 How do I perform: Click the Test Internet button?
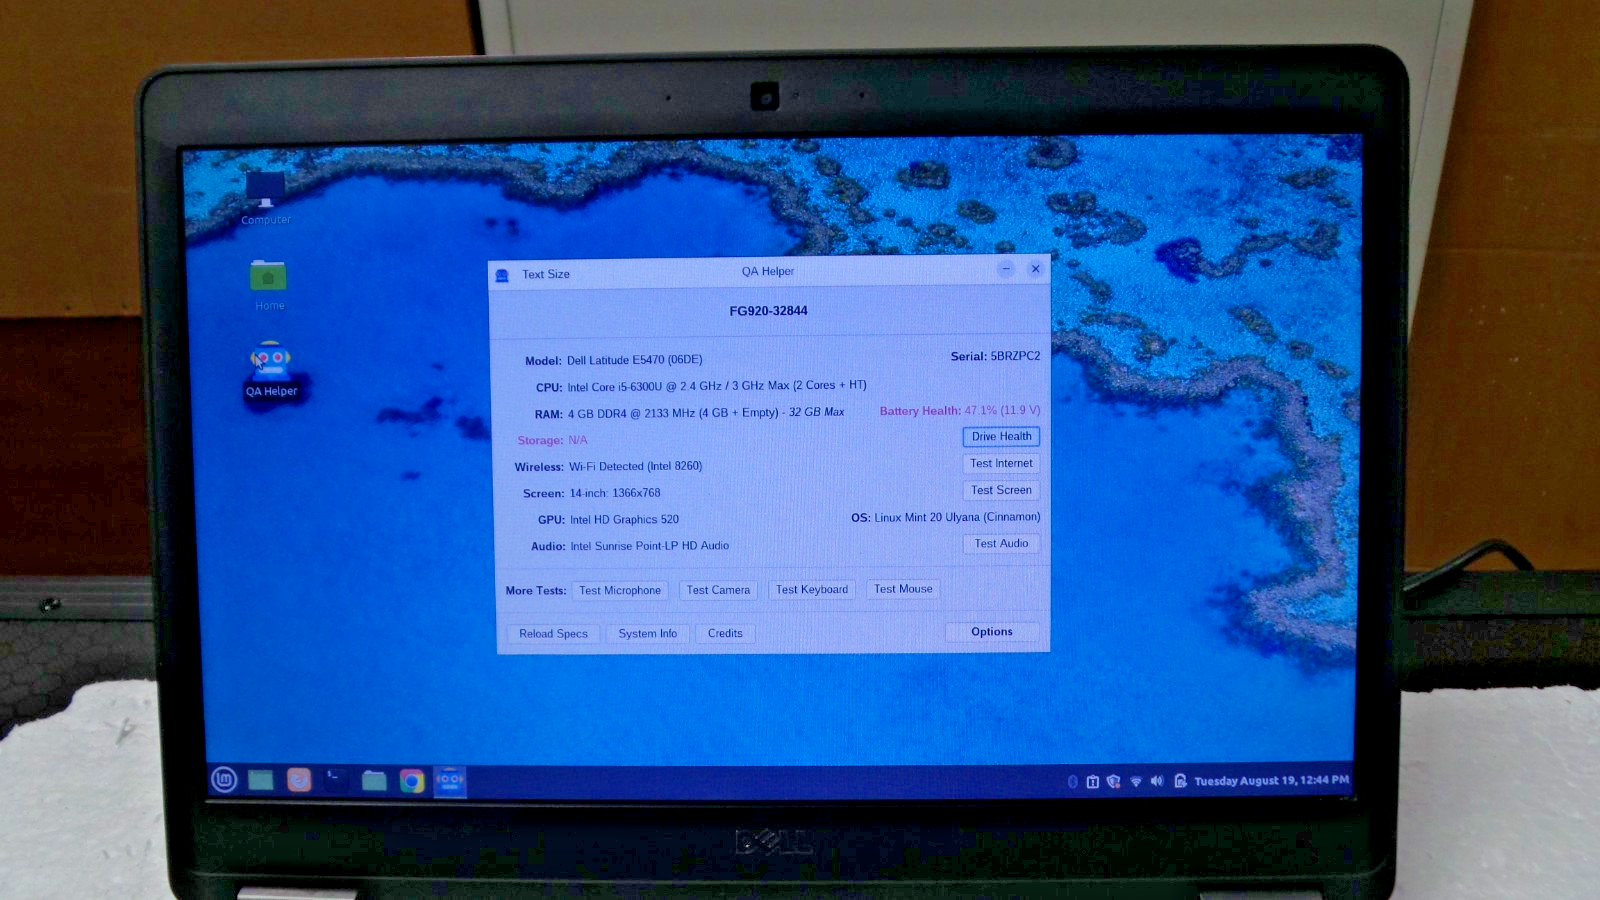point(1001,464)
